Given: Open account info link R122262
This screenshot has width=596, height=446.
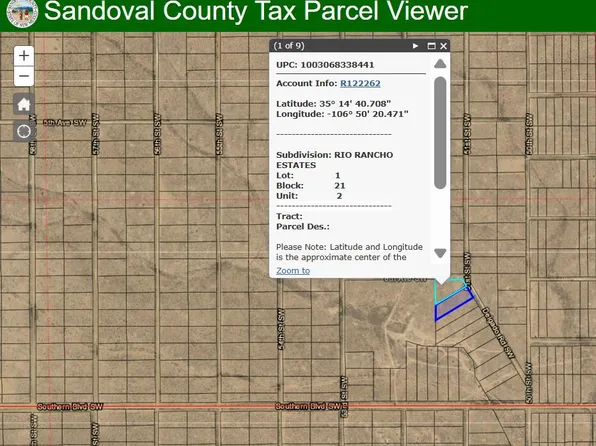Looking at the screenshot, I should click(x=360, y=83).
